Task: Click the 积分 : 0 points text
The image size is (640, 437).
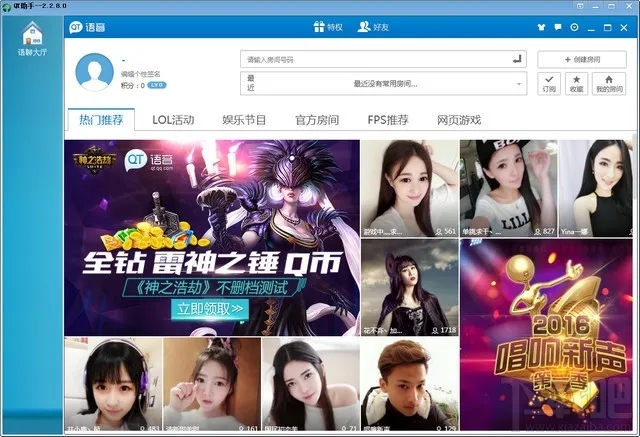Action: pyautogui.click(x=133, y=85)
